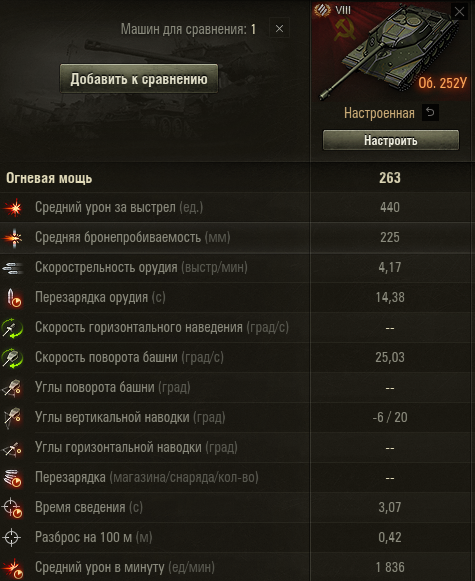475x581 pixels.
Task: Click the Настроить button
Action: pos(391,140)
